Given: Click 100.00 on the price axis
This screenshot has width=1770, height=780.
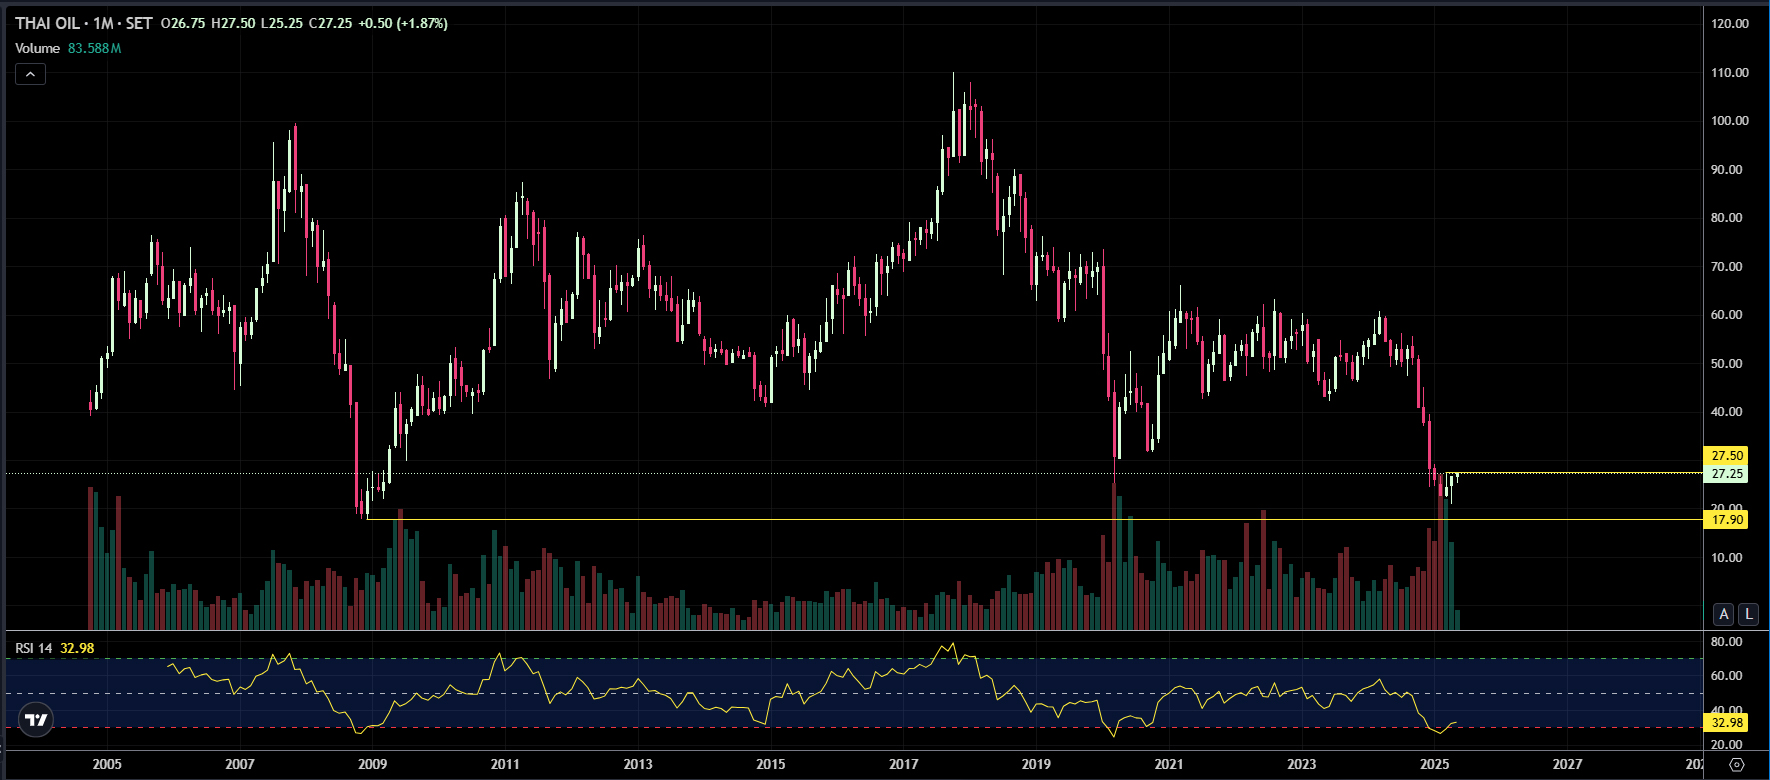Looking at the screenshot, I should point(1730,120).
